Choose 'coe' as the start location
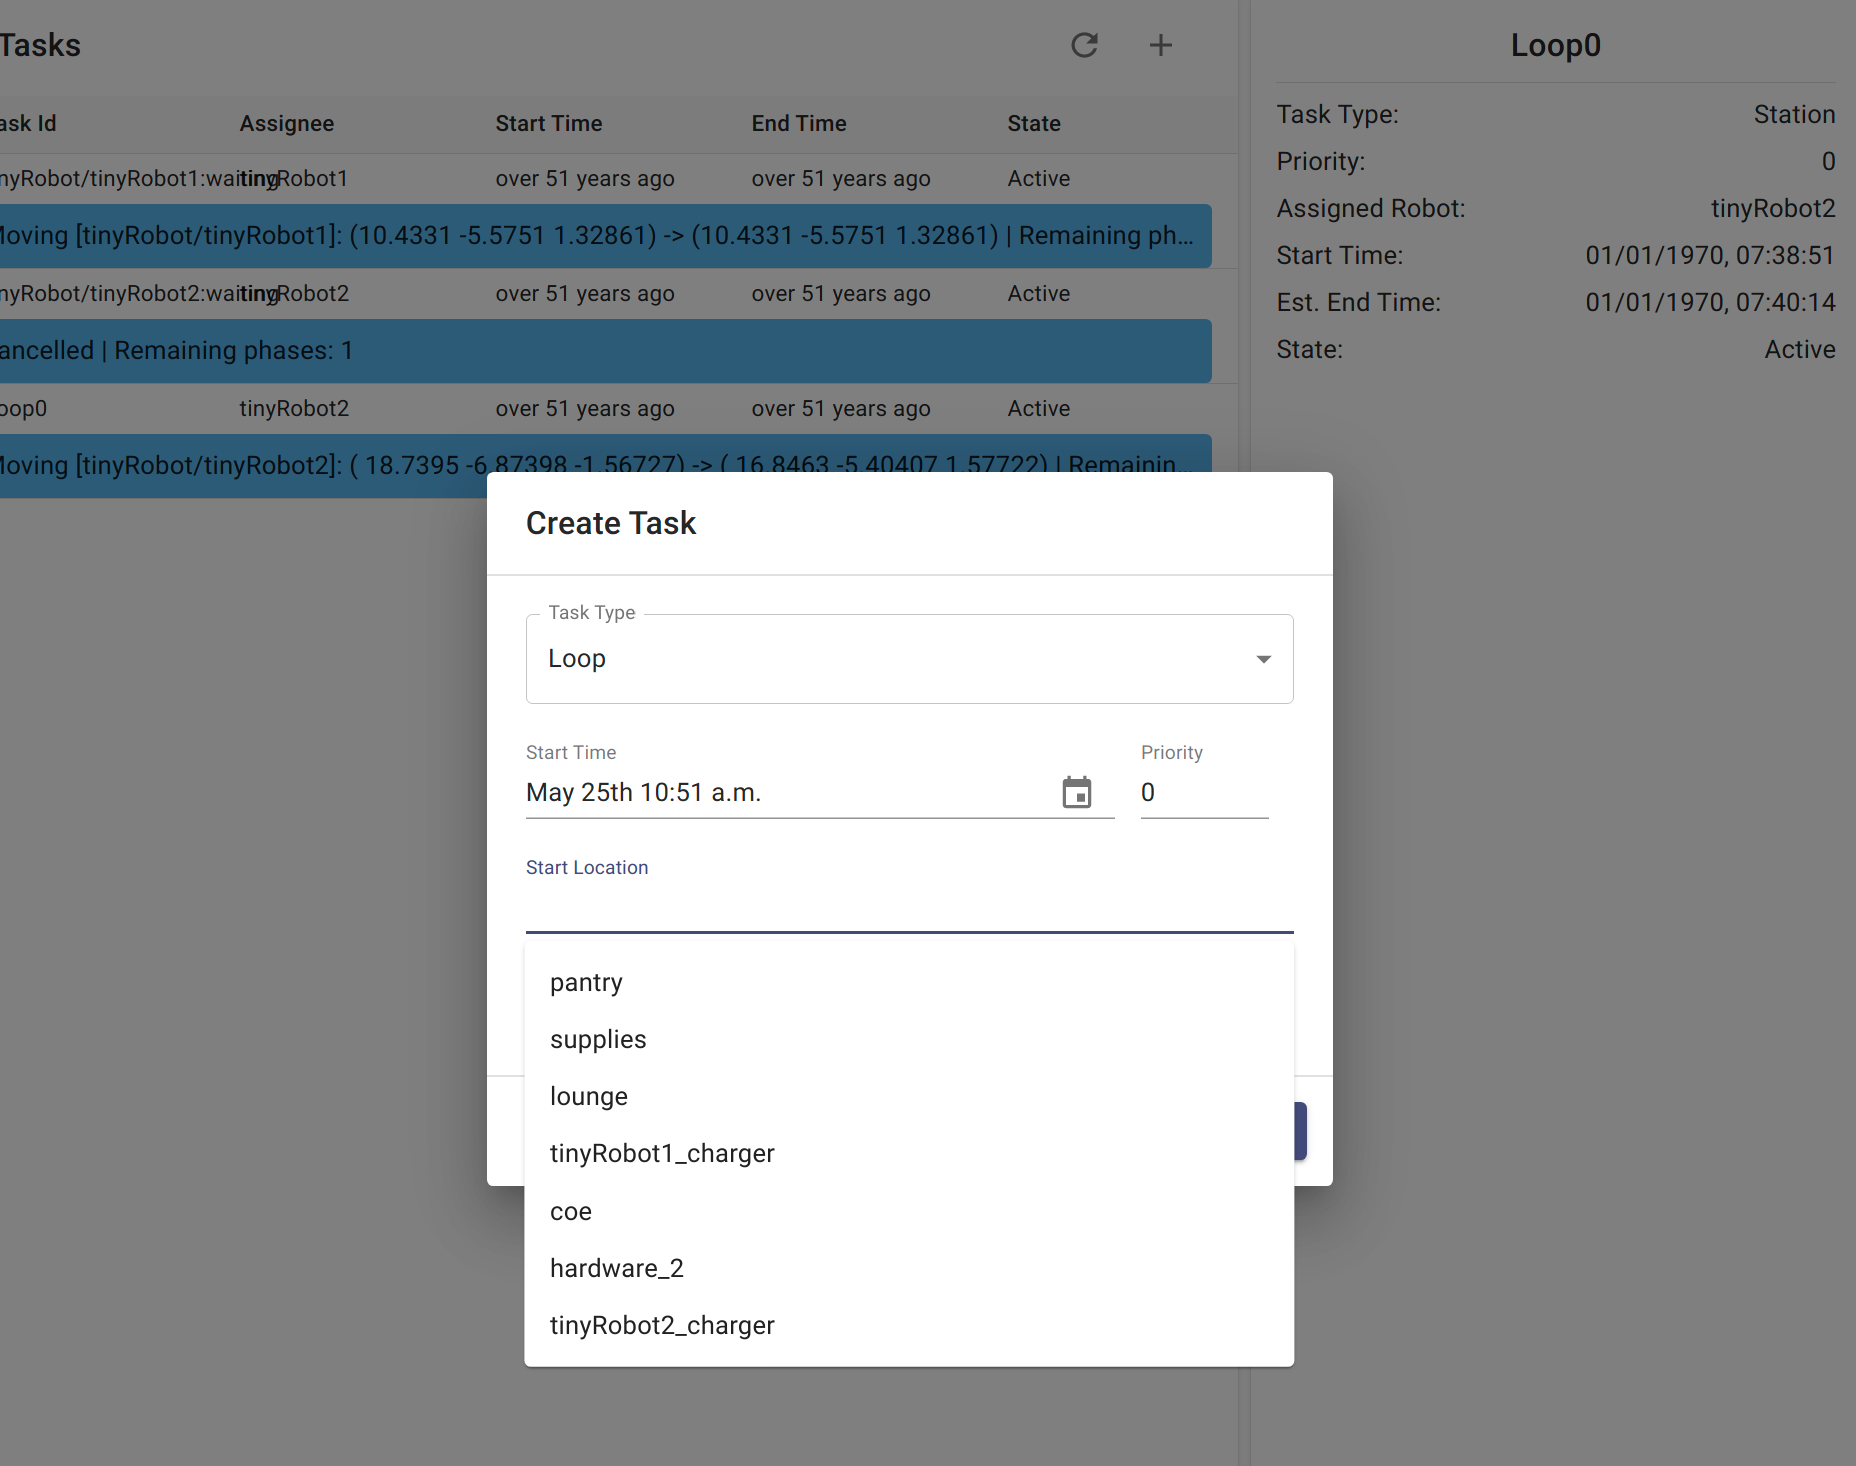Viewport: 1856px width, 1466px height. [570, 1210]
